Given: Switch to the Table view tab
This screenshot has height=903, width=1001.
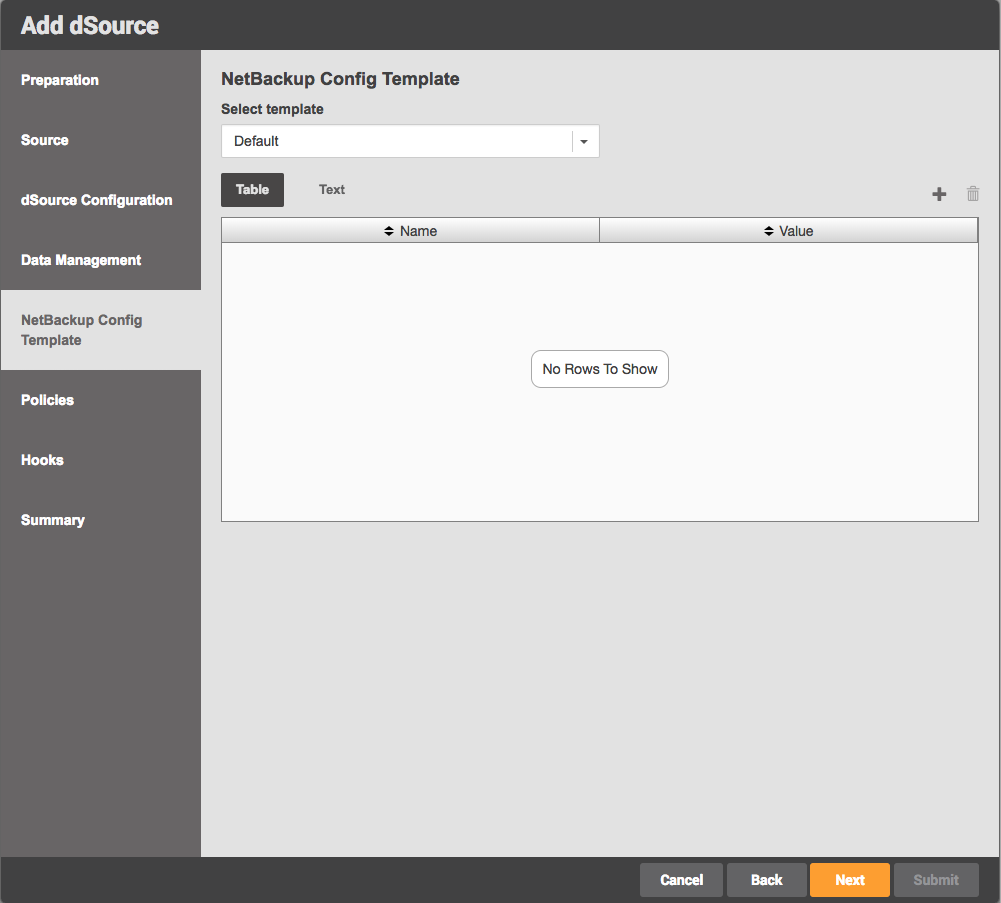Looking at the screenshot, I should pos(252,190).
